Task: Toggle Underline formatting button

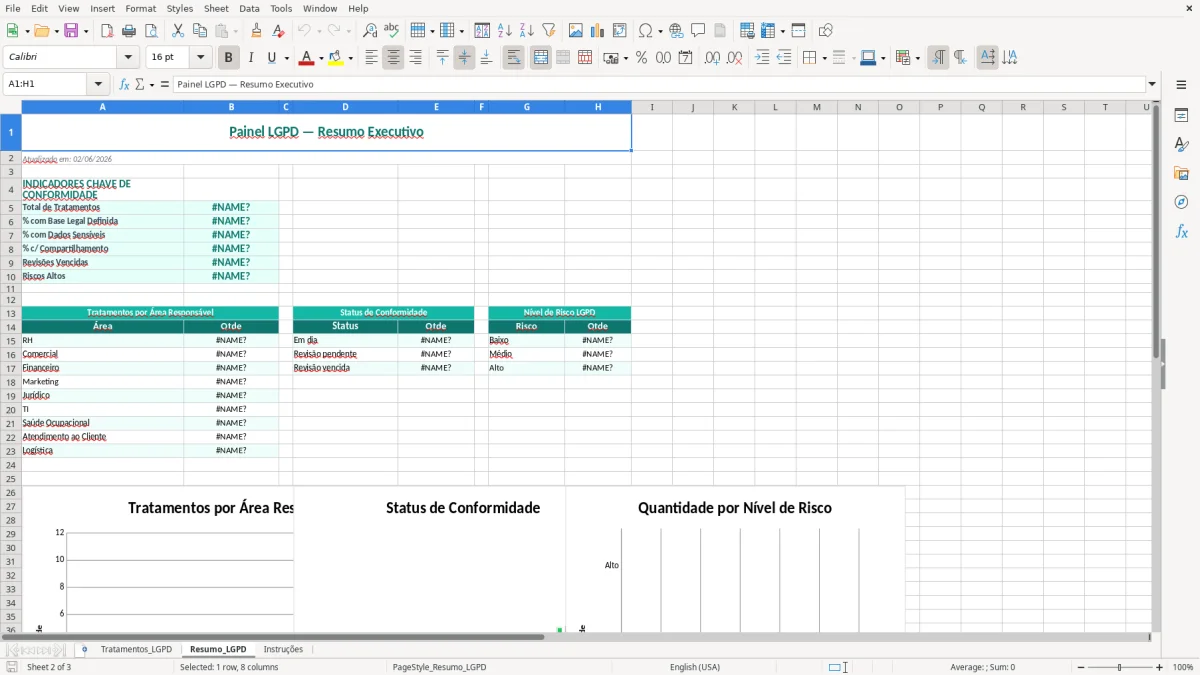Action: [271, 58]
